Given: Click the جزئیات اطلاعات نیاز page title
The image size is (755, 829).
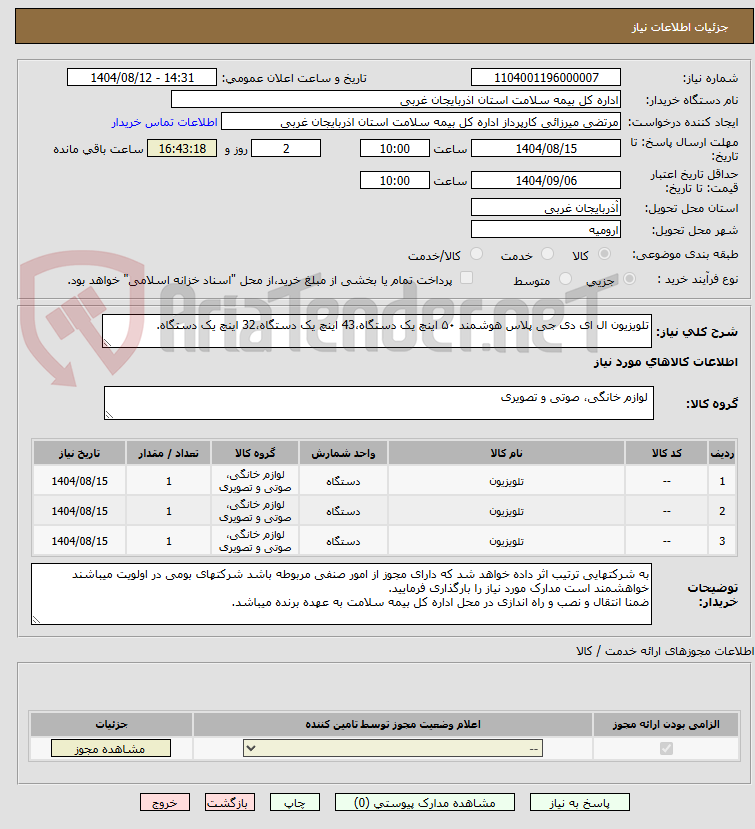Looking at the screenshot, I should 680,27.
